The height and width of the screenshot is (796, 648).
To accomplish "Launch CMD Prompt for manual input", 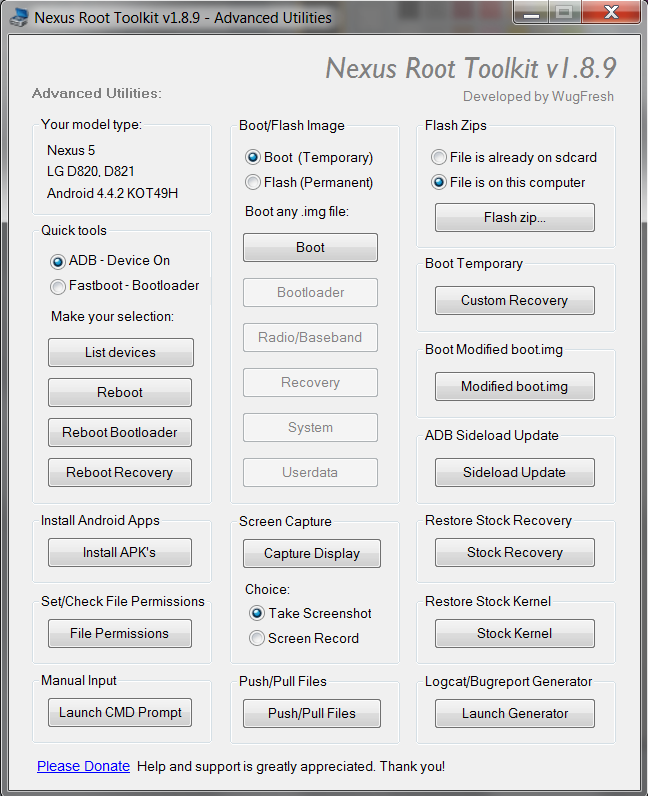I will (120, 714).
